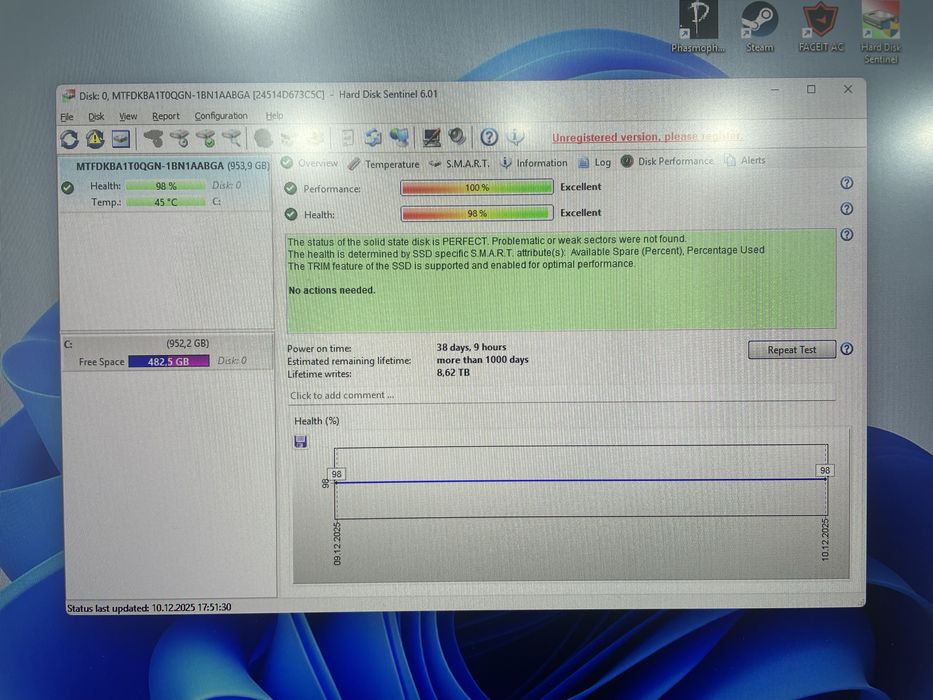Click the help icon beside Health row
Image resolution: width=933 pixels, height=700 pixels.
click(847, 209)
